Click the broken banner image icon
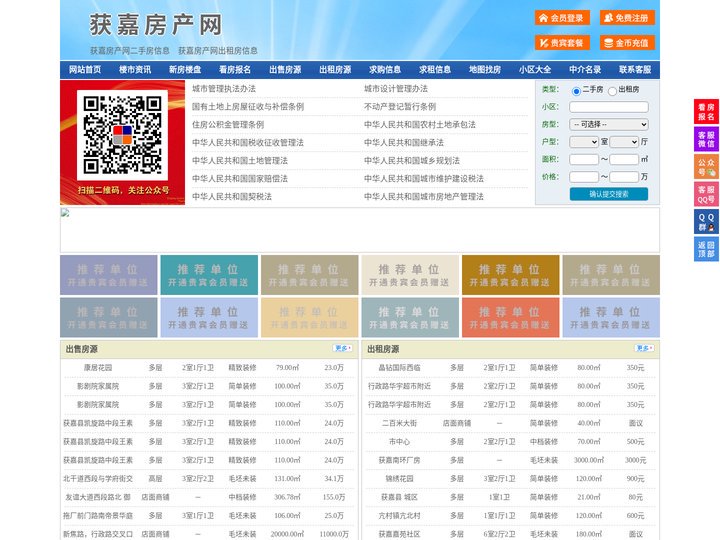Viewport: 720px width, 540px height. click(65, 213)
